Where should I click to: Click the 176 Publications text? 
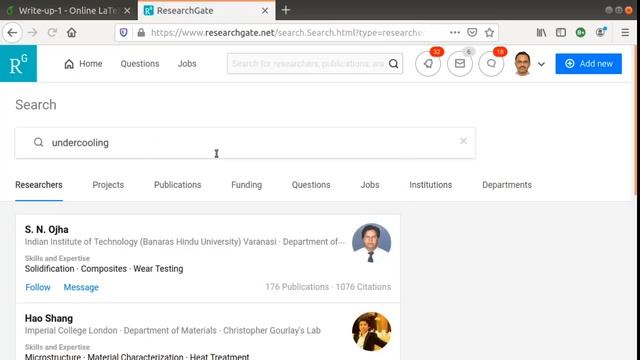coord(297,287)
